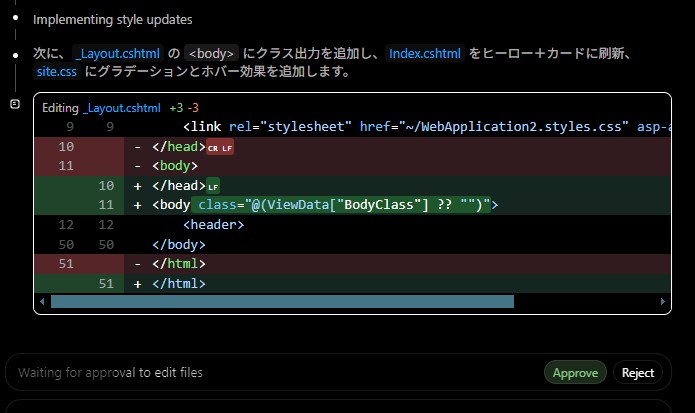The height and width of the screenshot is (413, 695).
Task: Click the +3 additions count in diff header
Action: 176,107
